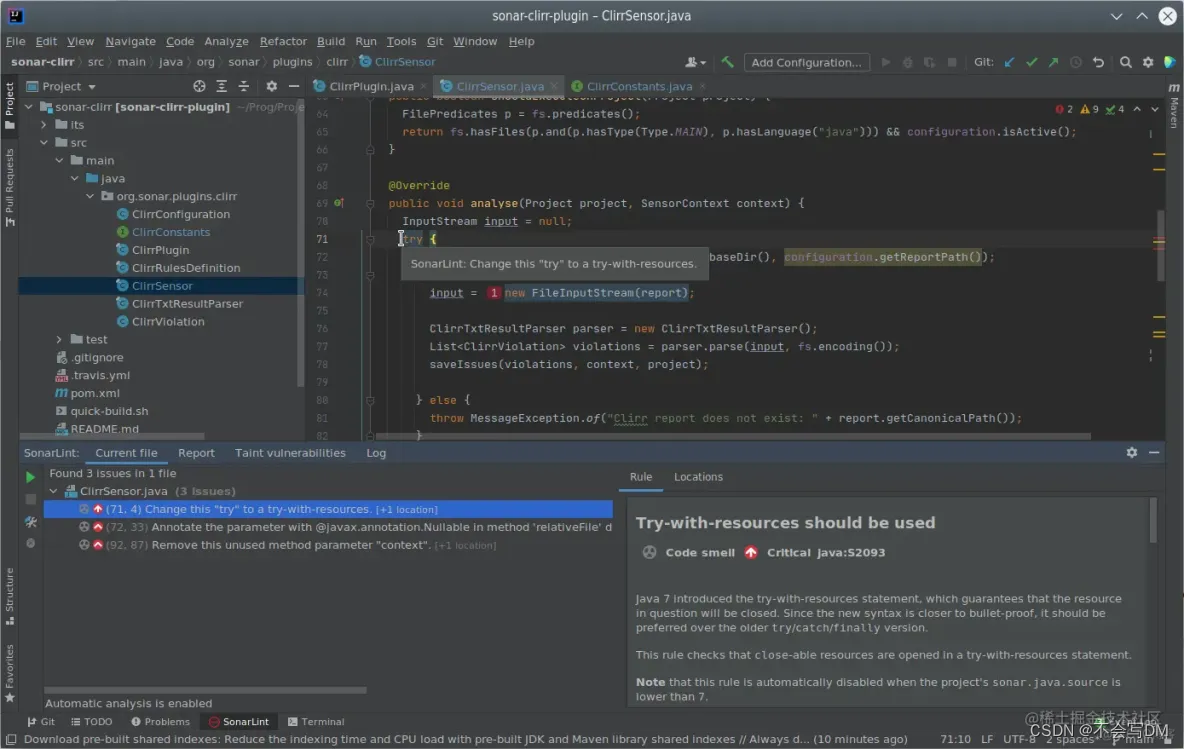Open the TODO tool window button

[91, 722]
